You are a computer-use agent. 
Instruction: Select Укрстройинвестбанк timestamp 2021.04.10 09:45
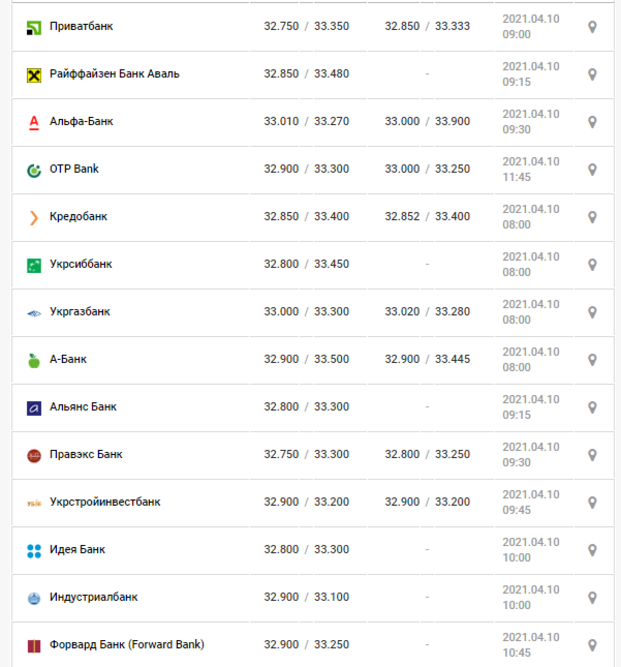(531, 502)
